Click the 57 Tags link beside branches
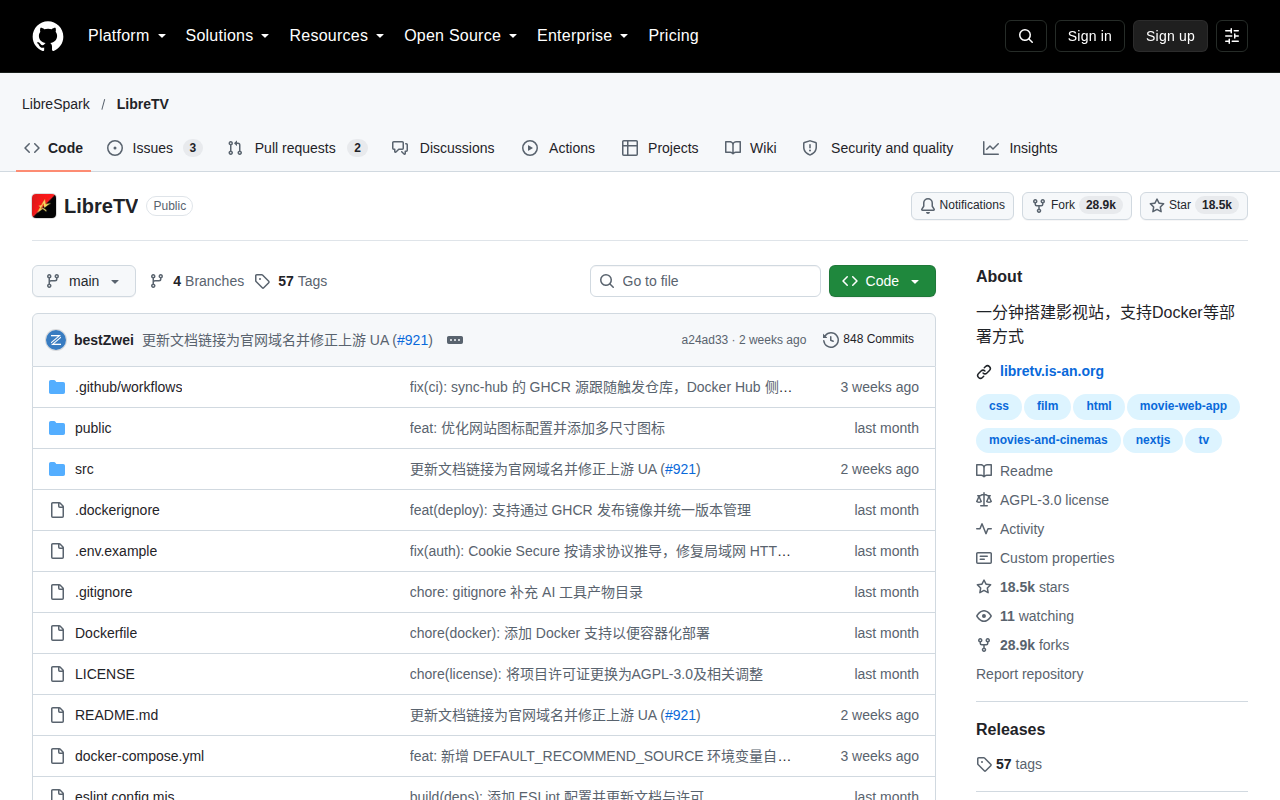1280x800 pixels. pos(291,281)
